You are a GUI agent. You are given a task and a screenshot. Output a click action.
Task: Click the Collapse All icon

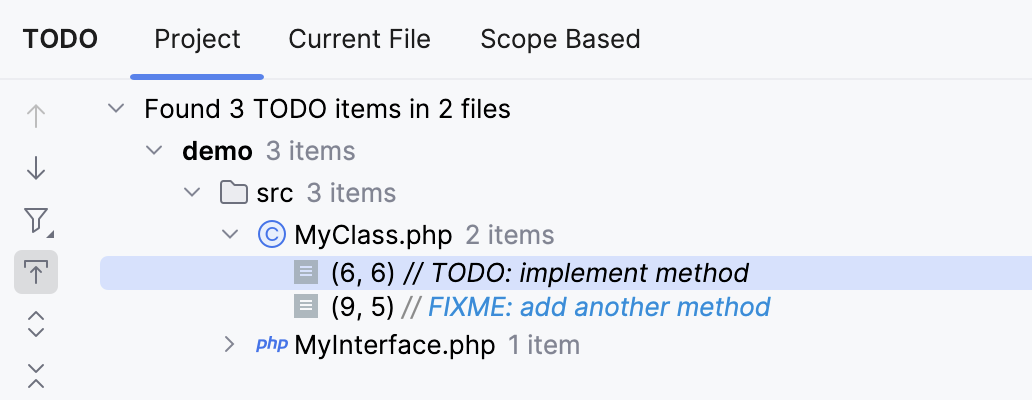click(x=36, y=375)
